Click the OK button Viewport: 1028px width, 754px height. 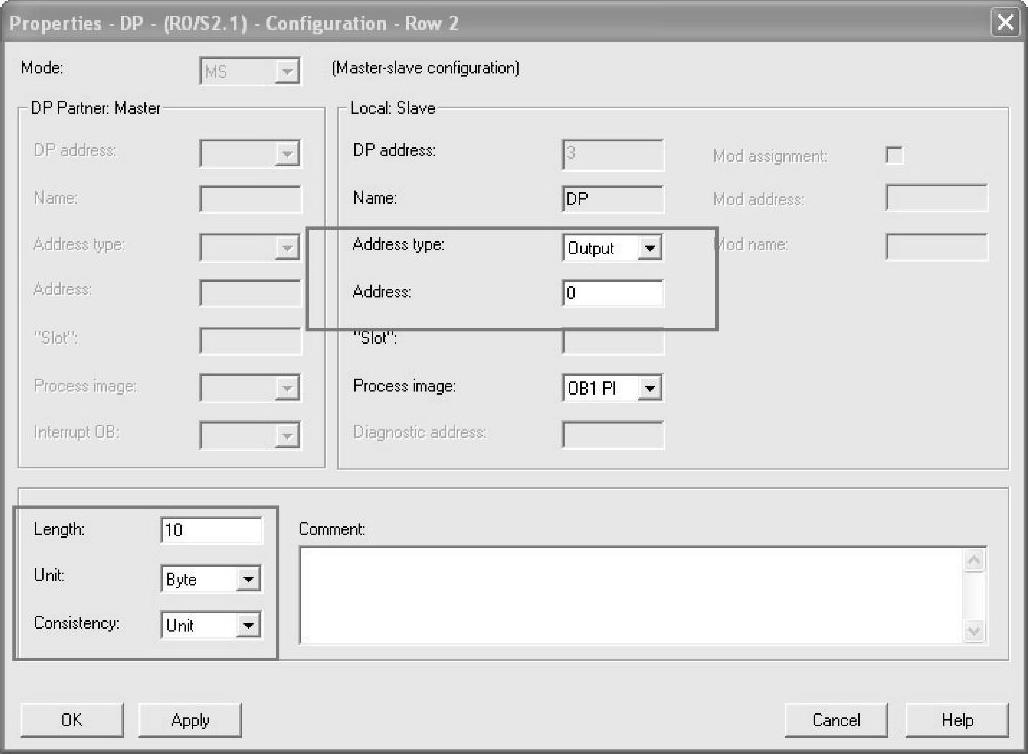click(71, 720)
